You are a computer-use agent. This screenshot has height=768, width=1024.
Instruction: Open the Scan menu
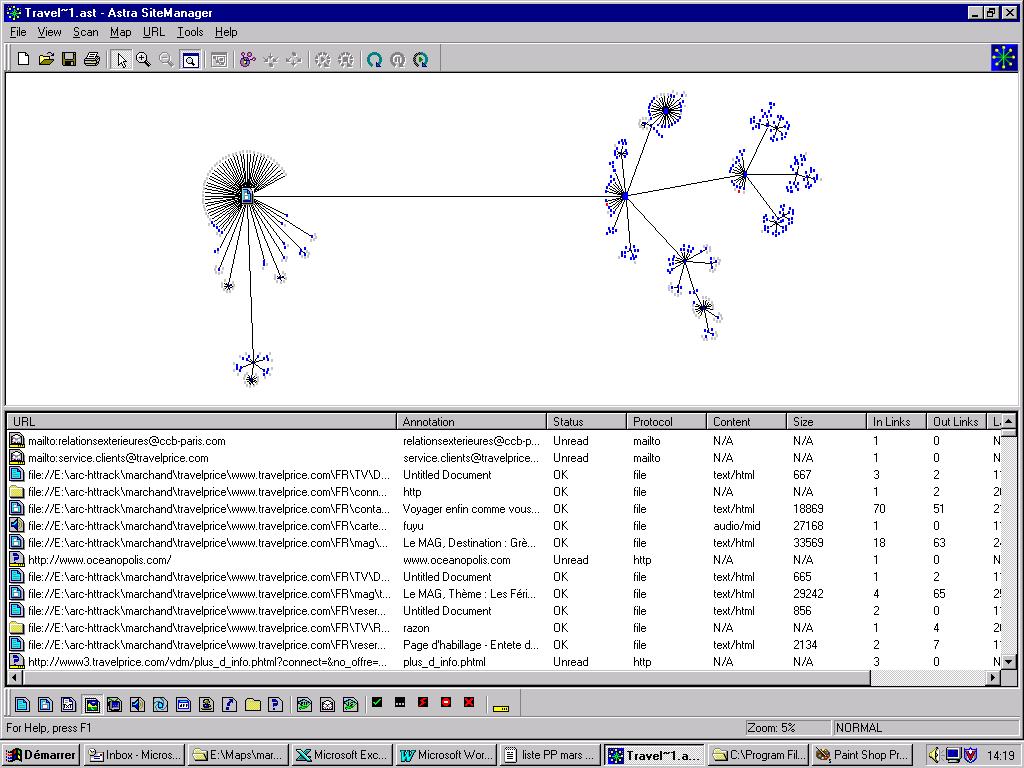tap(86, 32)
